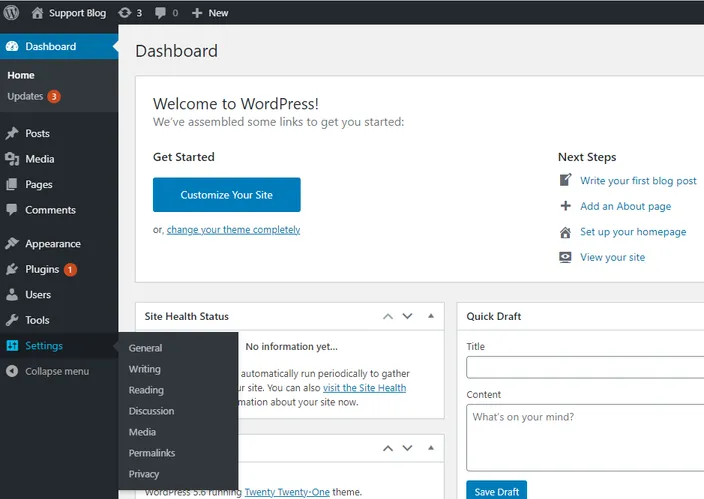Go to the Home submenu item
Screen dimensions: 704x499
(21, 75)
